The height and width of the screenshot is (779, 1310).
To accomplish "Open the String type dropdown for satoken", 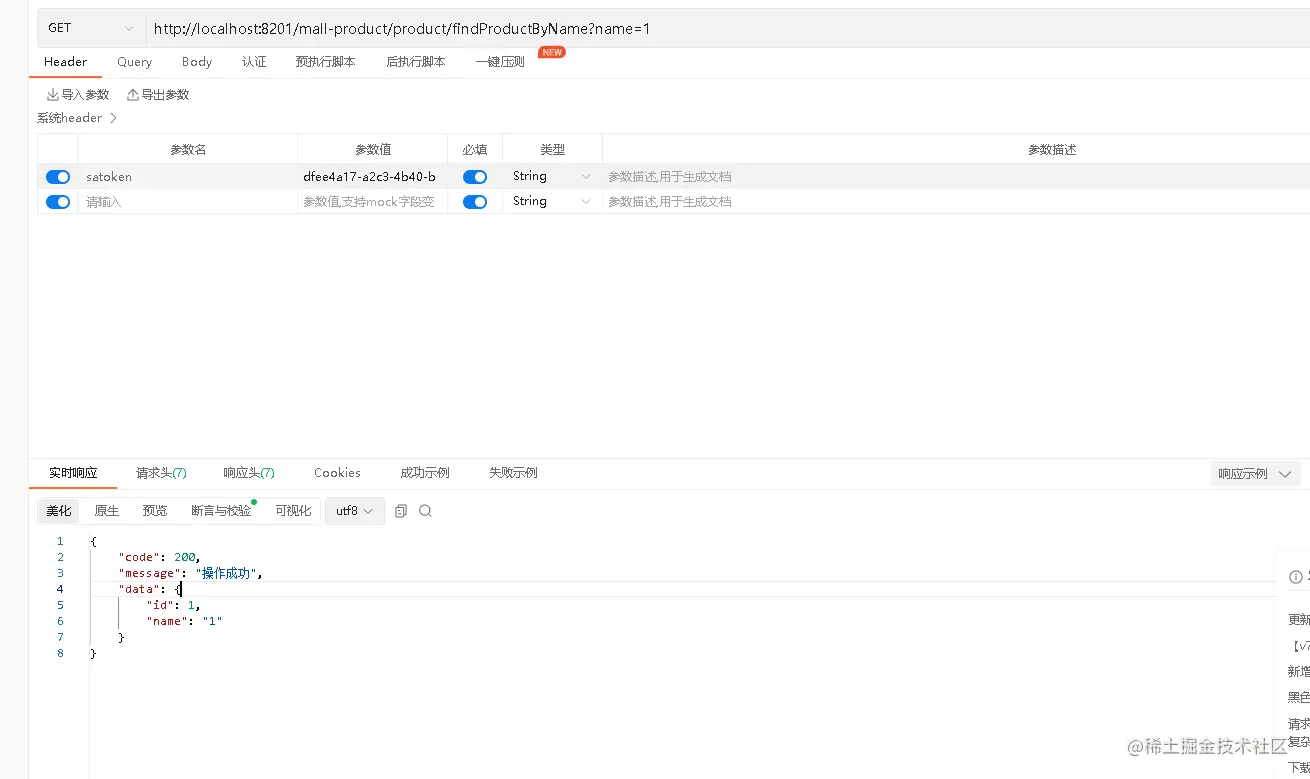I will (552, 176).
